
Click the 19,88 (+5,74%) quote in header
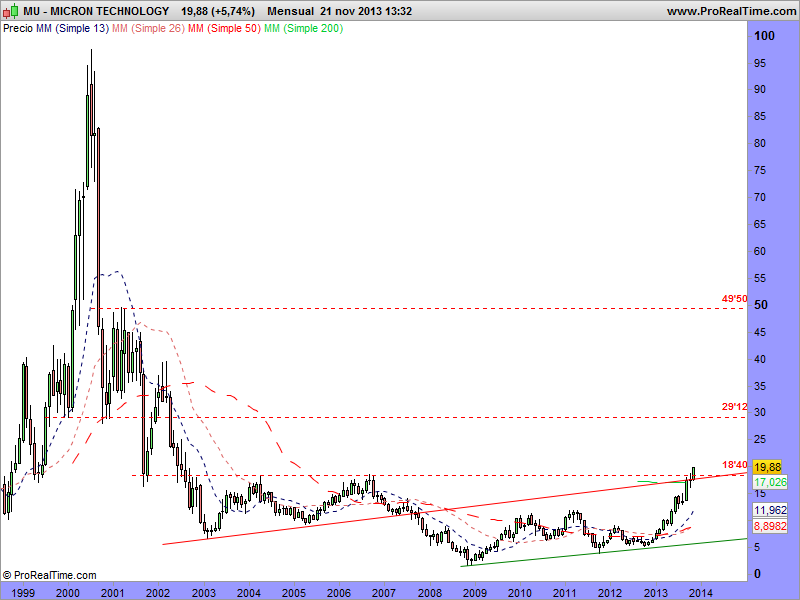pyautogui.click(x=218, y=11)
